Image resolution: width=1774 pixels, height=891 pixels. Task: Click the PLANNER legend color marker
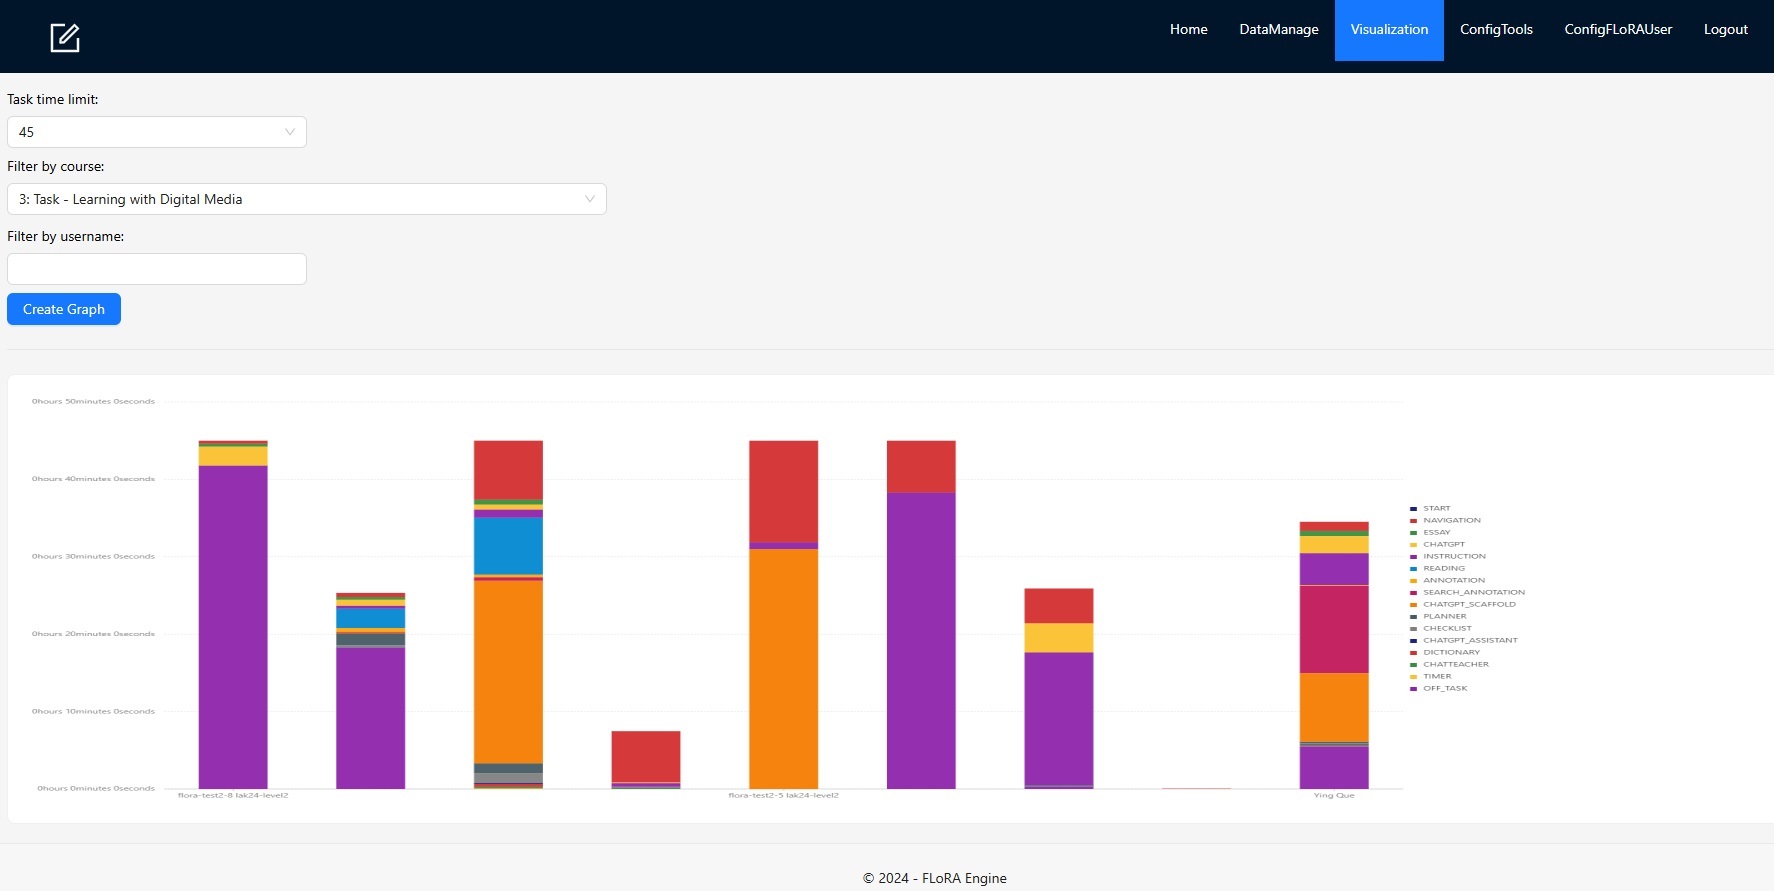pos(1413,617)
